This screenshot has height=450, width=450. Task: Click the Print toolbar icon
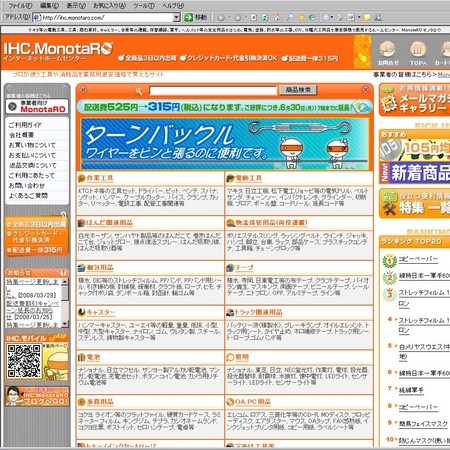pos(340,17)
